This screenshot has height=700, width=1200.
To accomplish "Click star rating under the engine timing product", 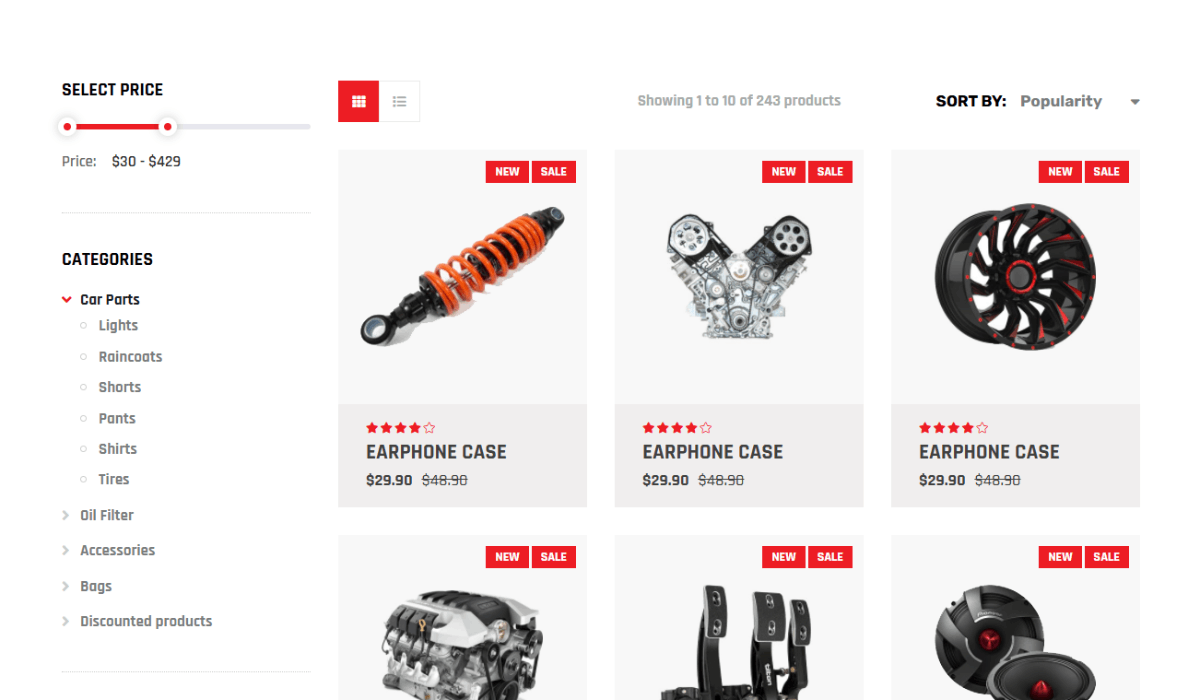I will 677,428.
